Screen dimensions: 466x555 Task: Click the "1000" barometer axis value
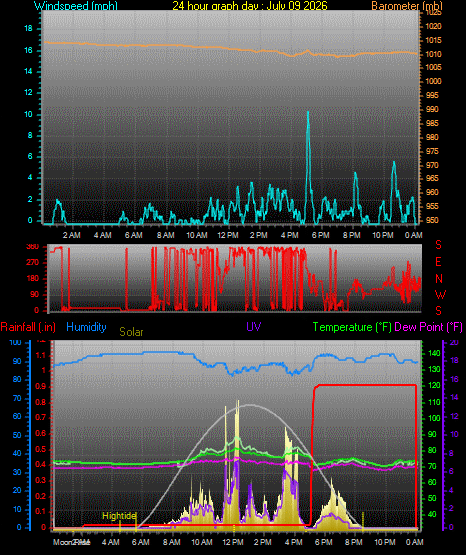[433, 81]
